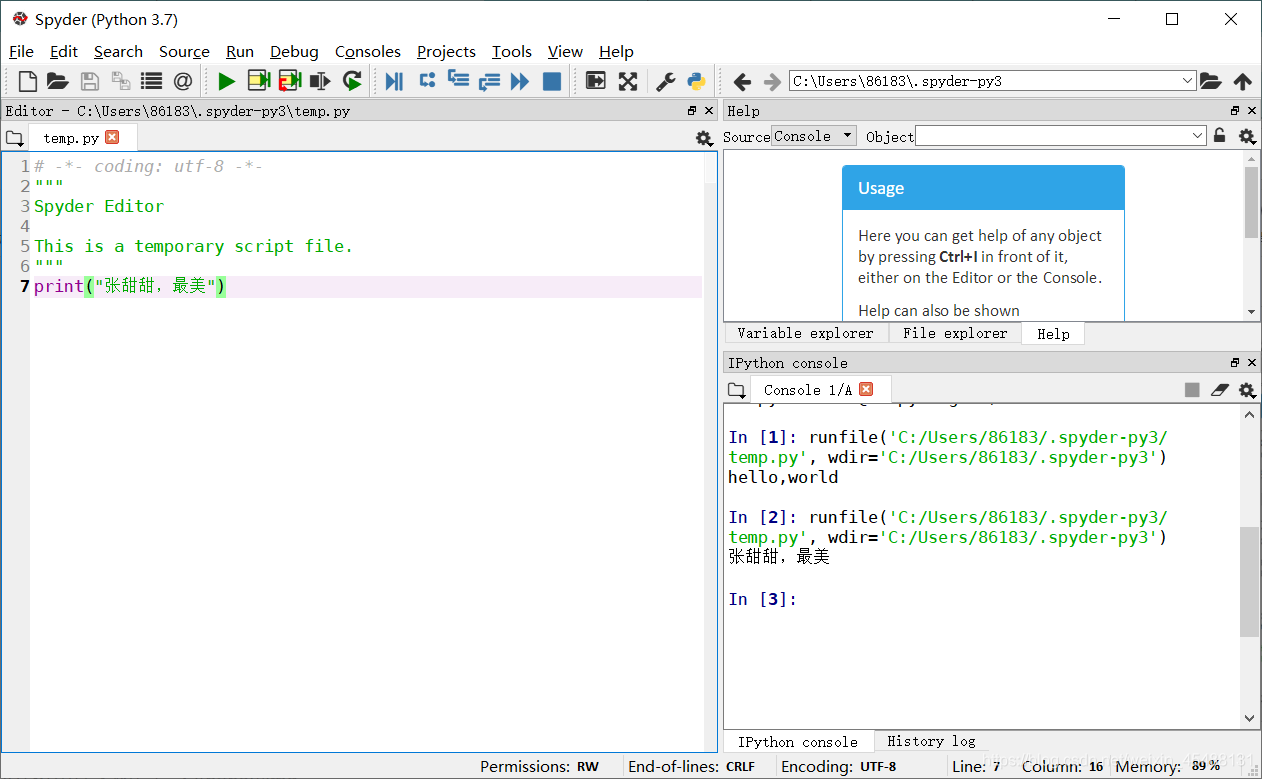This screenshot has height=779, width=1262.
Task: Open the Tools menu
Action: (512, 51)
